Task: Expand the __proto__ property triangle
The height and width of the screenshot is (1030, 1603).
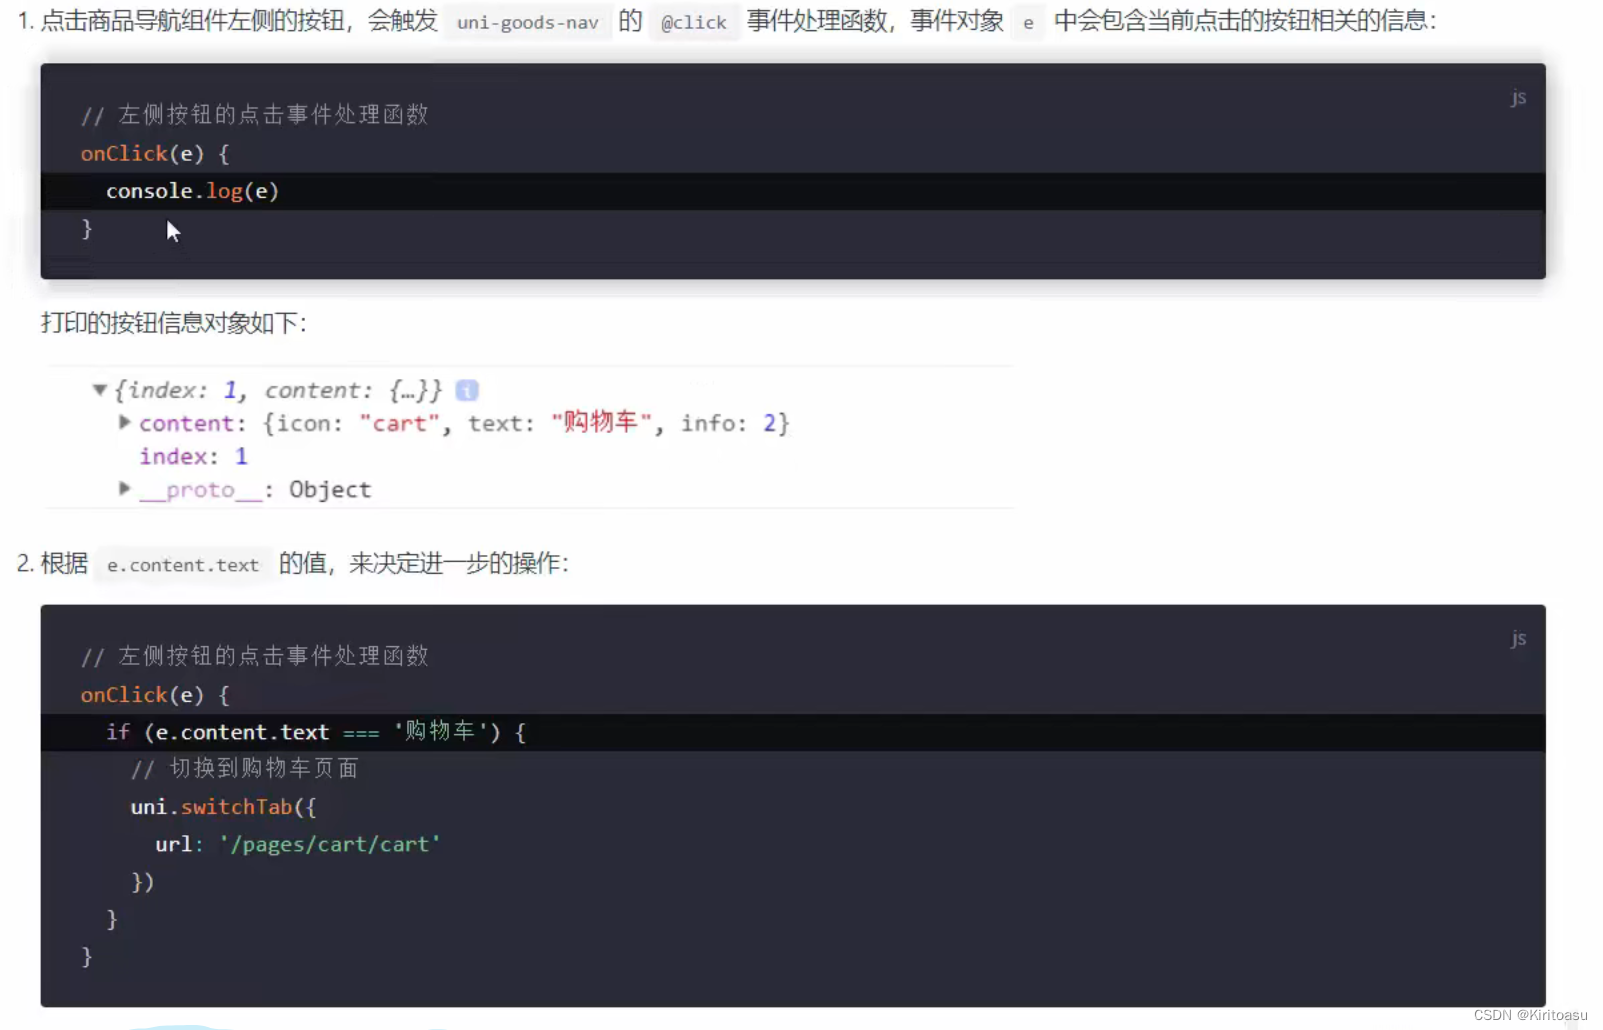Action: 125,488
